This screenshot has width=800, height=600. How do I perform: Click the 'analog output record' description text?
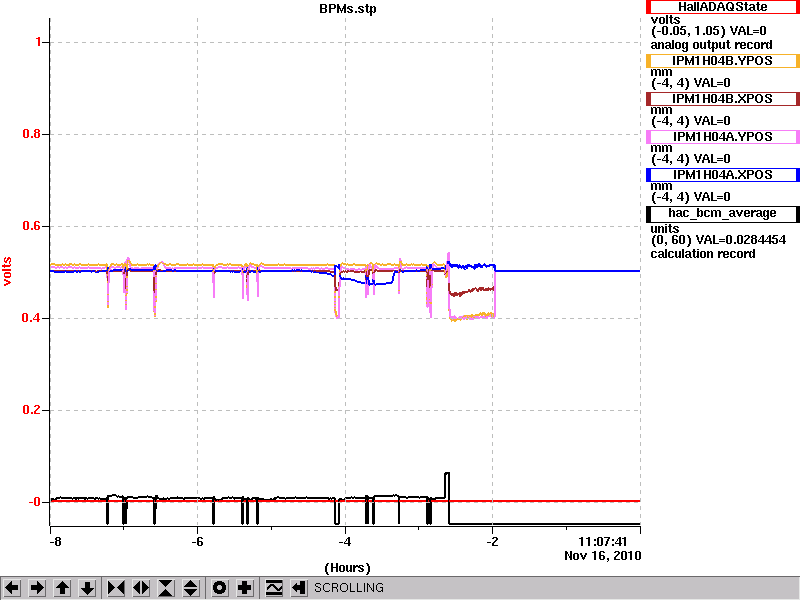pyautogui.click(x=711, y=45)
